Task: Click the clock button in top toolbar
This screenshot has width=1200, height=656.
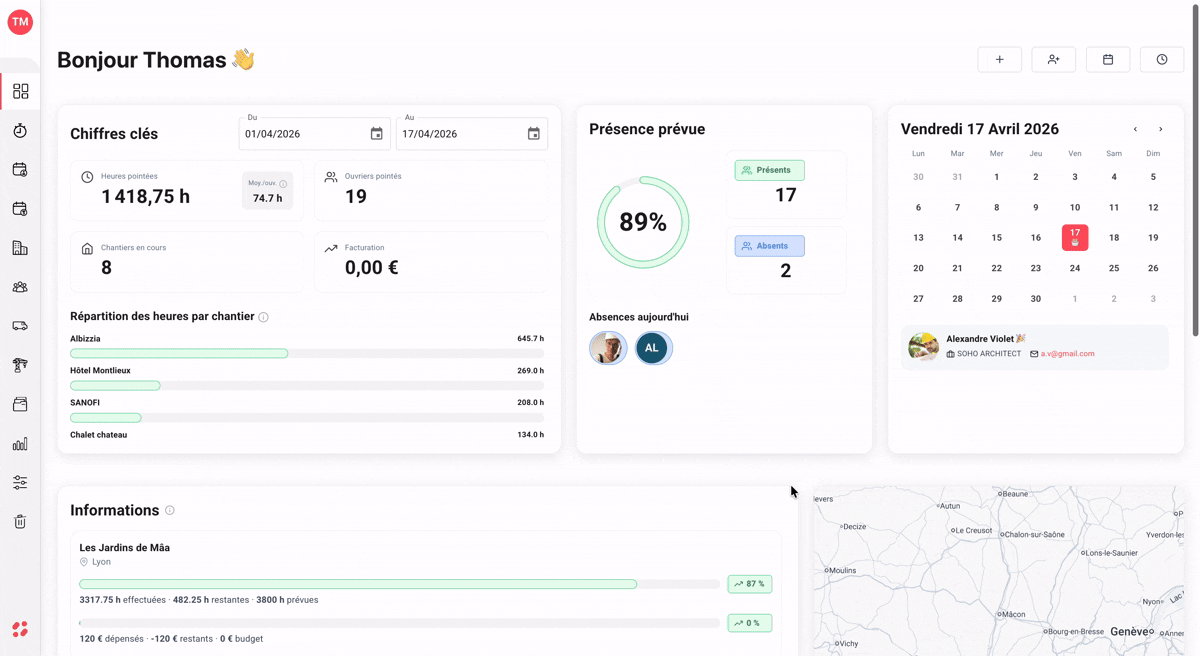Action: (1162, 60)
